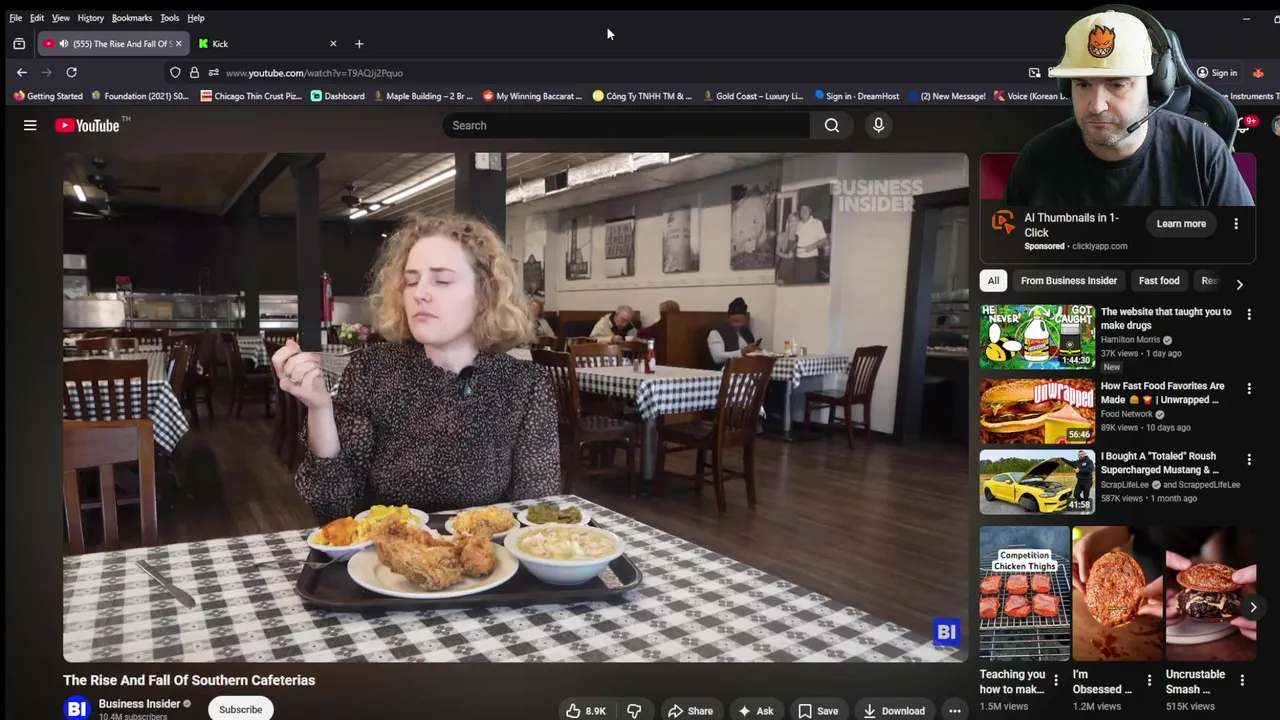Open 'Chicago Thin Crust Piz...' bookmark
This screenshot has width=1280, height=720.
pos(251,96)
